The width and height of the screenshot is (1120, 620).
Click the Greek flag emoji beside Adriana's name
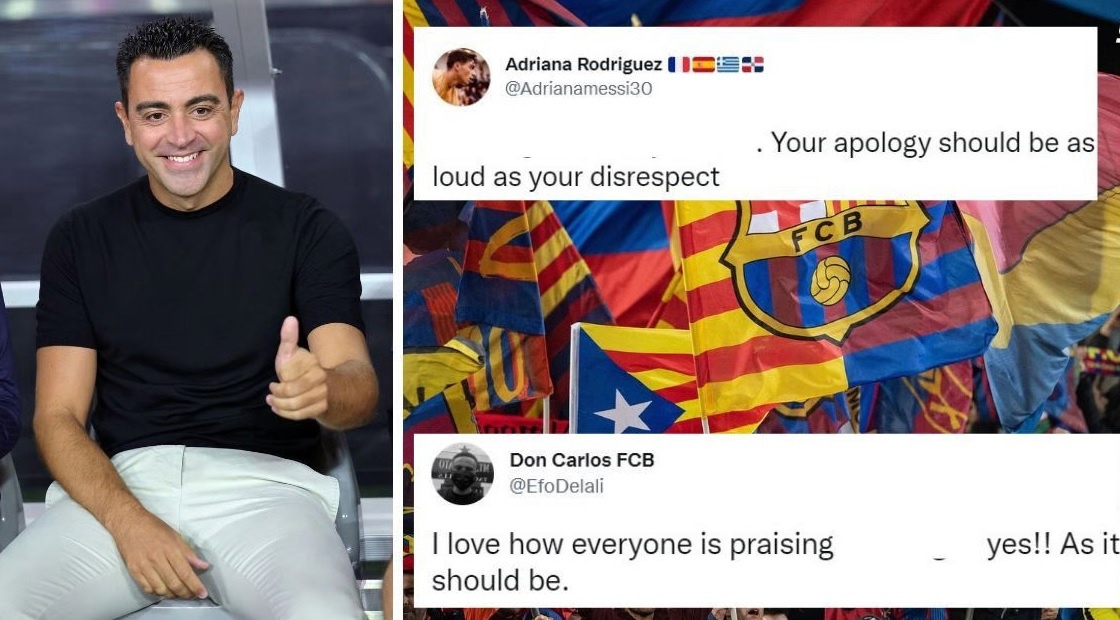[728, 65]
